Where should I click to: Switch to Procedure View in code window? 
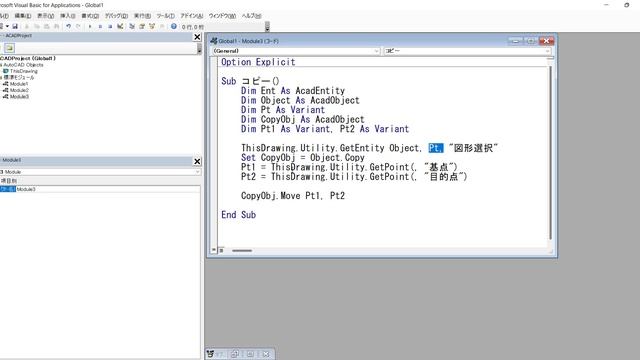tap(214, 250)
